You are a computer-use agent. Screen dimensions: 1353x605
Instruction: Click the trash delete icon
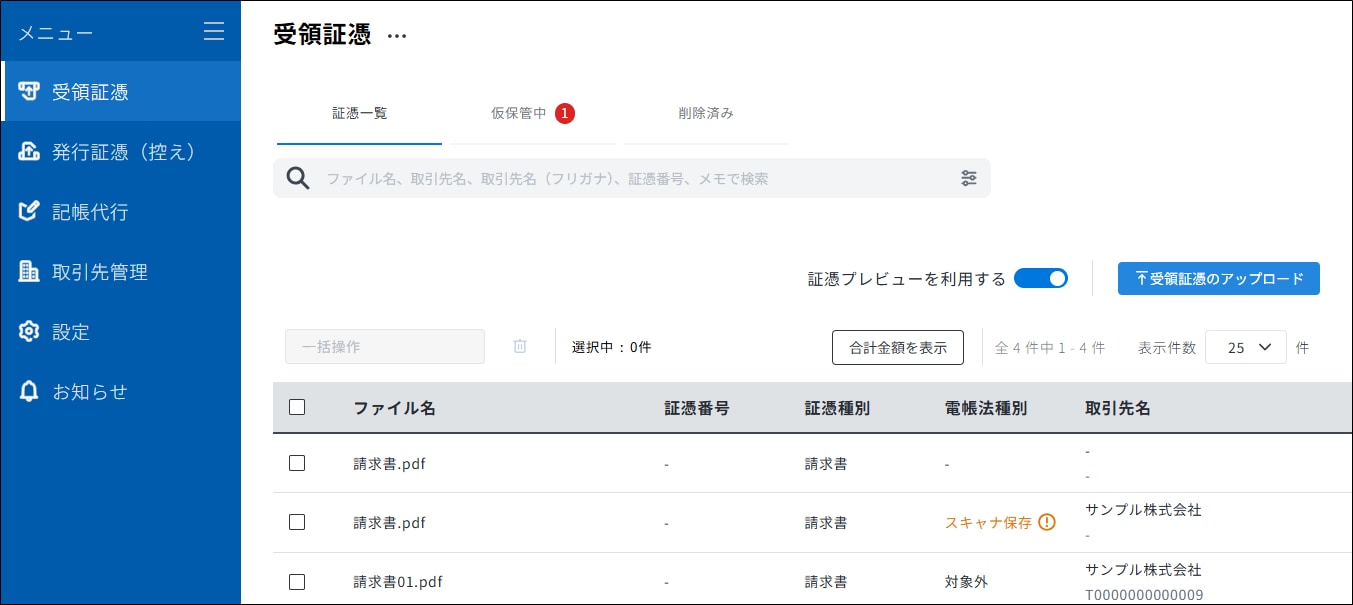pos(520,346)
